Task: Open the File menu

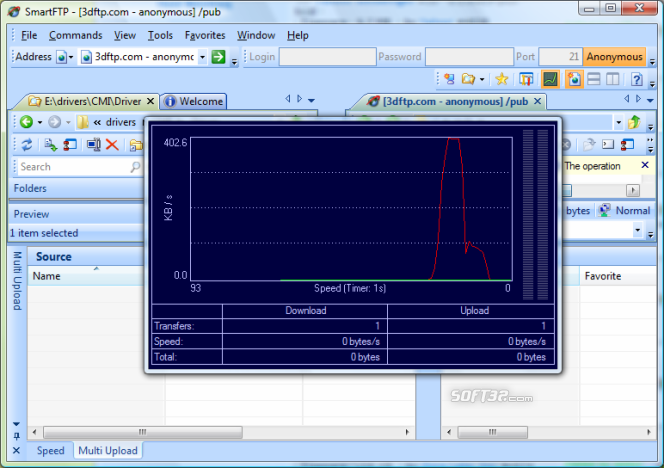Action: 29,35
